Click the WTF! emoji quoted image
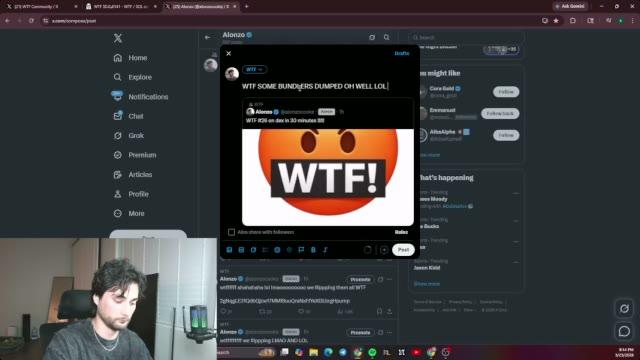This screenshot has height=360, width=640. pos(328,177)
